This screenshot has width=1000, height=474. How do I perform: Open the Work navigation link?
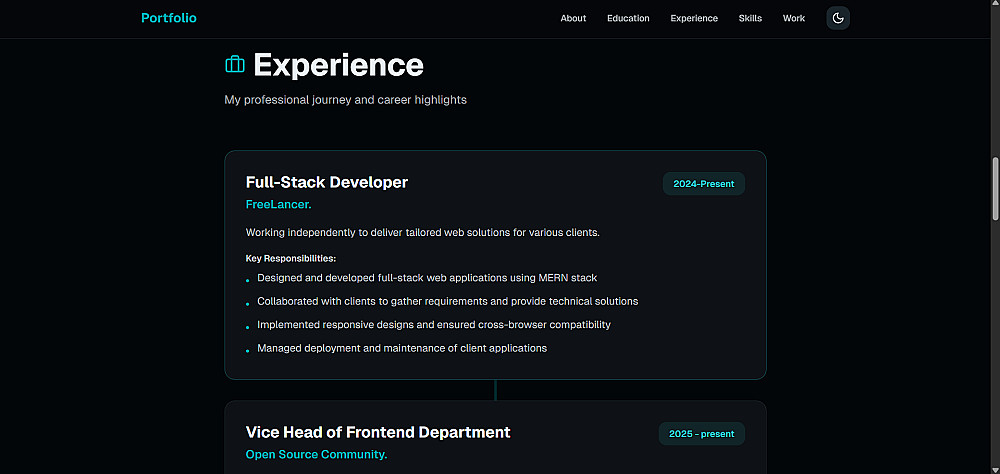pyautogui.click(x=794, y=18)
